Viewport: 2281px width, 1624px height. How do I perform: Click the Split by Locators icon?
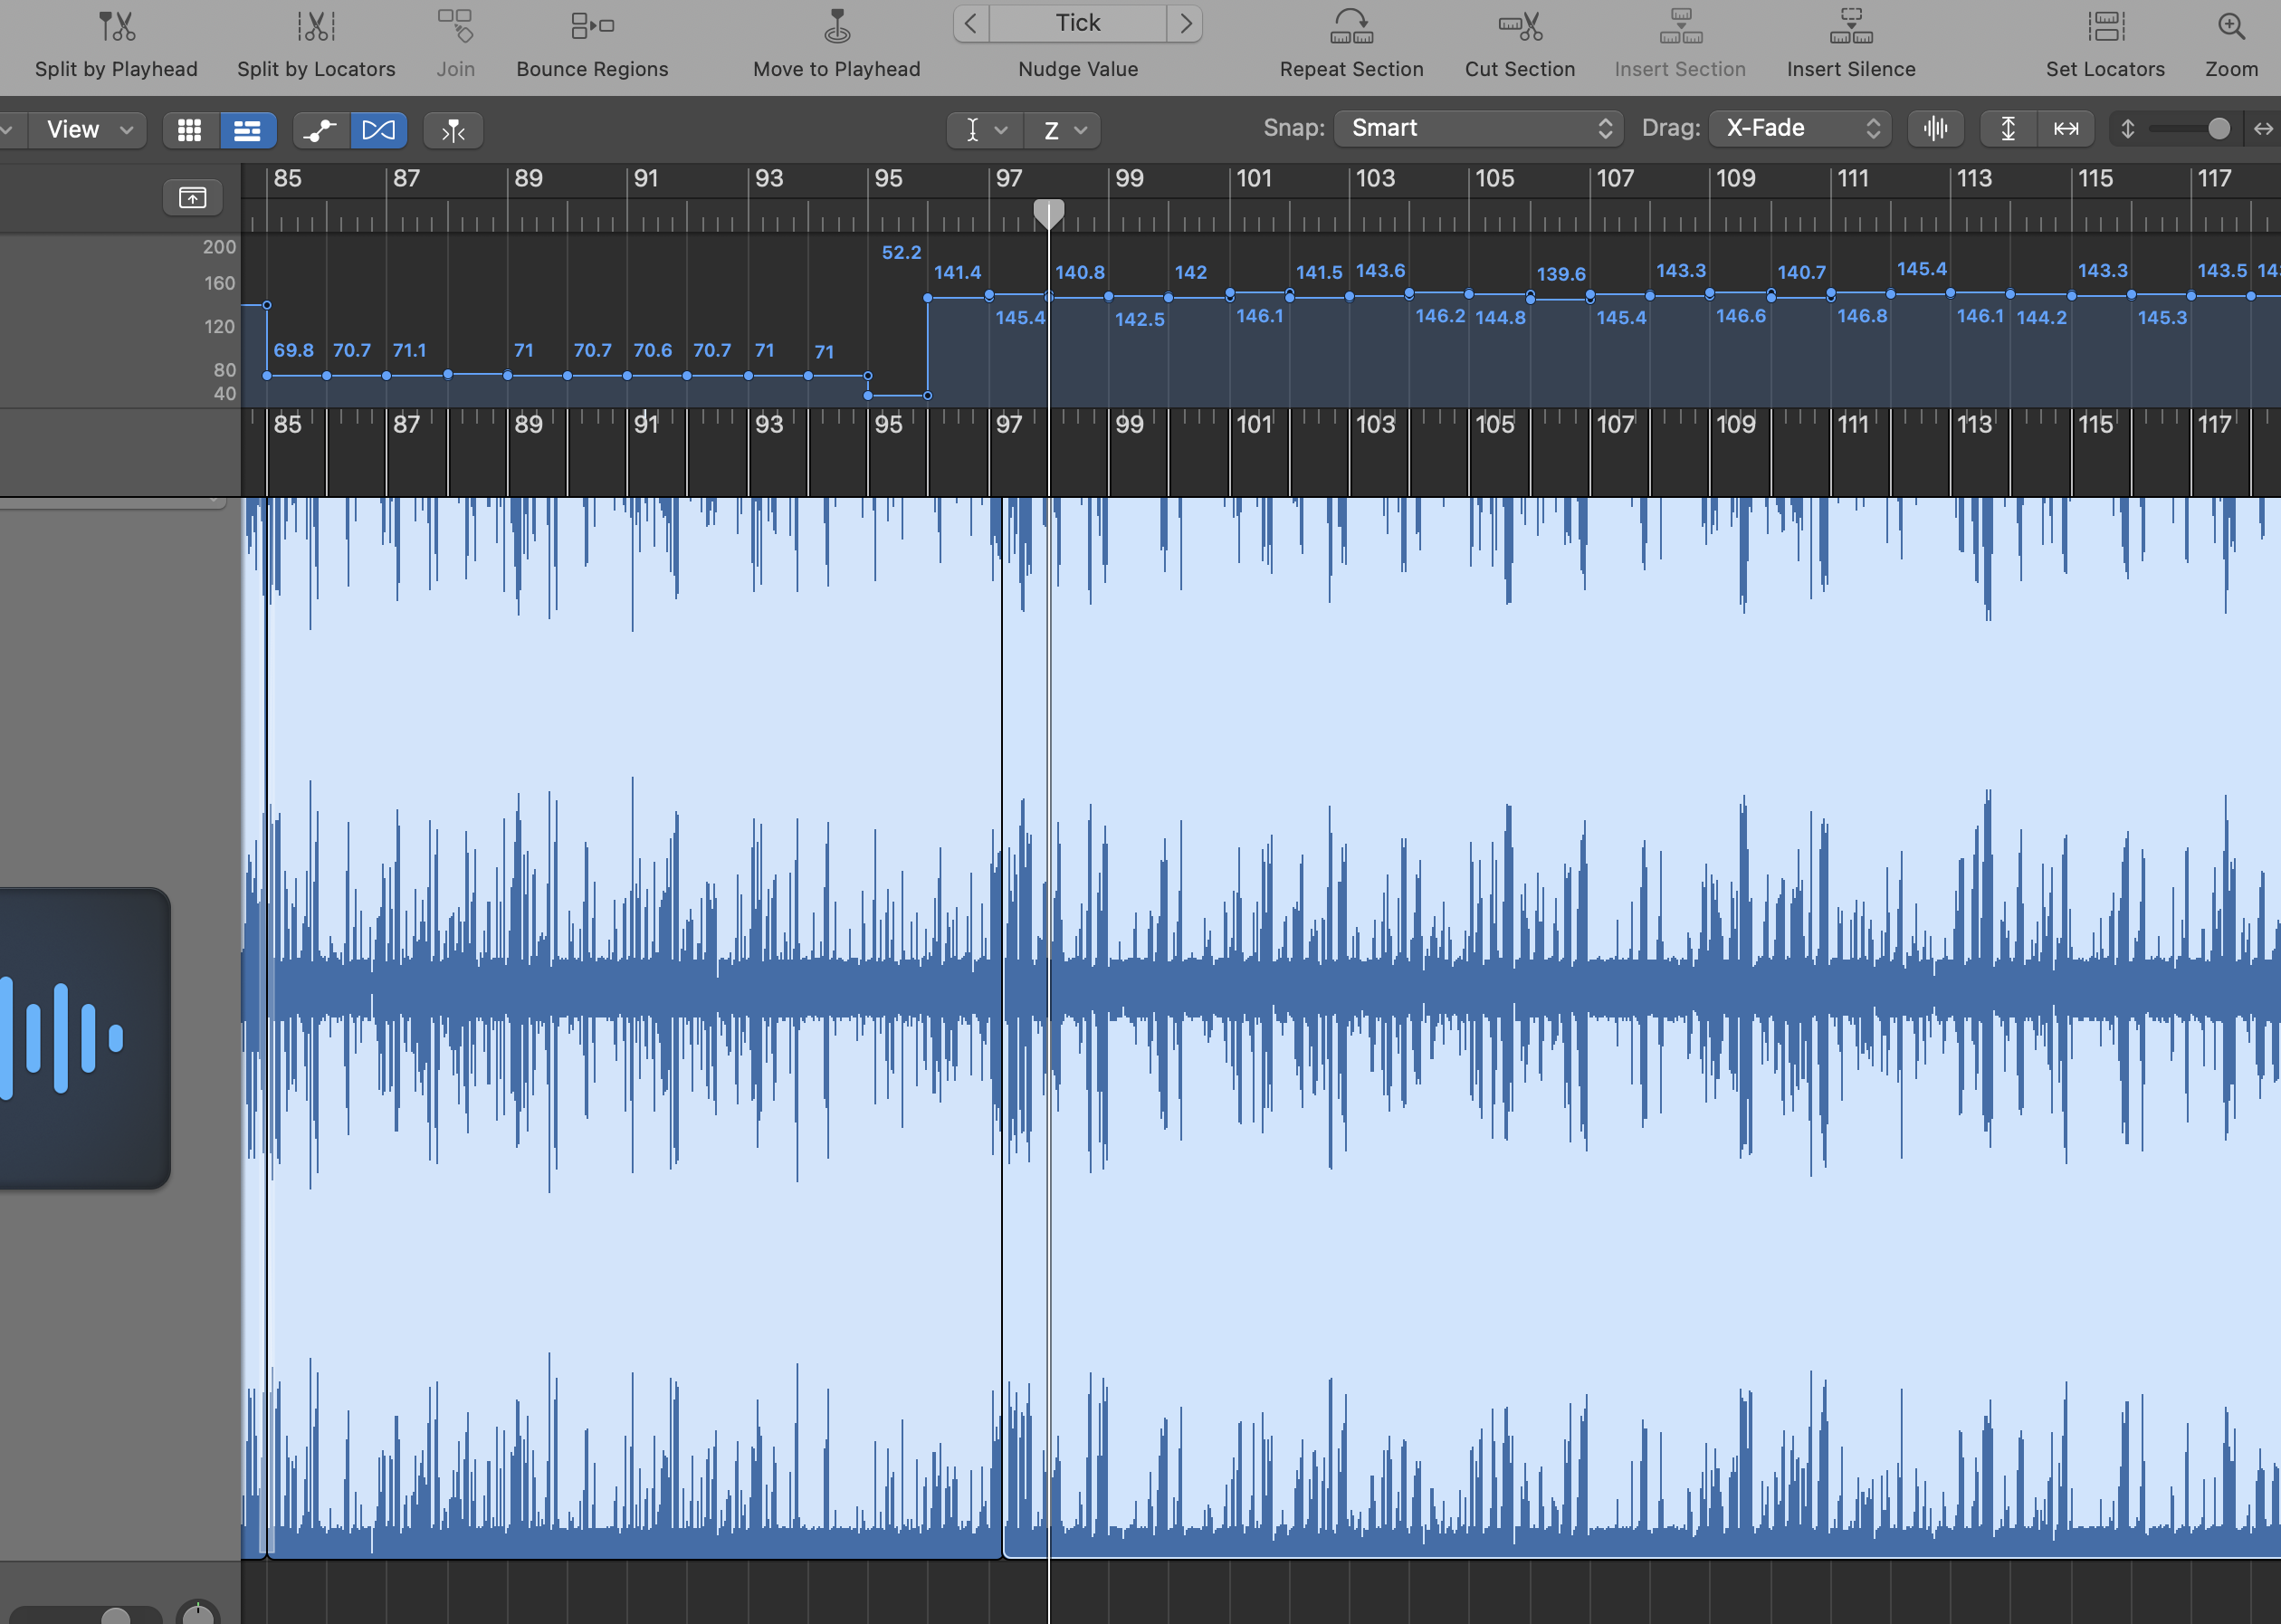pyautogui.click(x=316, y=26)
